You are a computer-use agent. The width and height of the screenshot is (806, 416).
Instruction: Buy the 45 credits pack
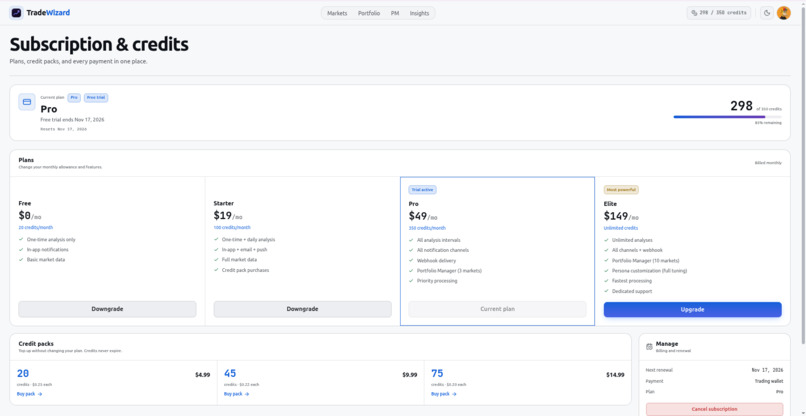[x=236, y=394]
